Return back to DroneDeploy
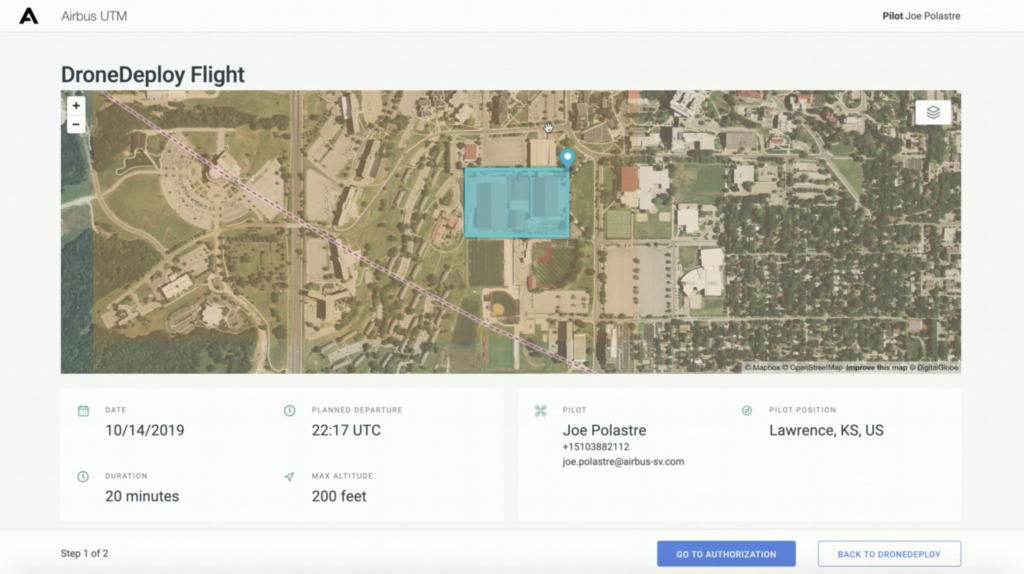Image resolution: width=1024 pixels, height=574 pixels. click(x=889, y=554)
